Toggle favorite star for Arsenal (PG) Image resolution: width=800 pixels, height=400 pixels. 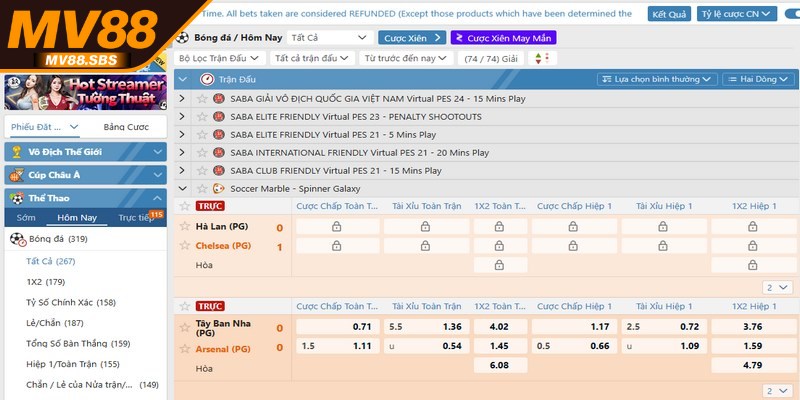[x=184, y=348]
